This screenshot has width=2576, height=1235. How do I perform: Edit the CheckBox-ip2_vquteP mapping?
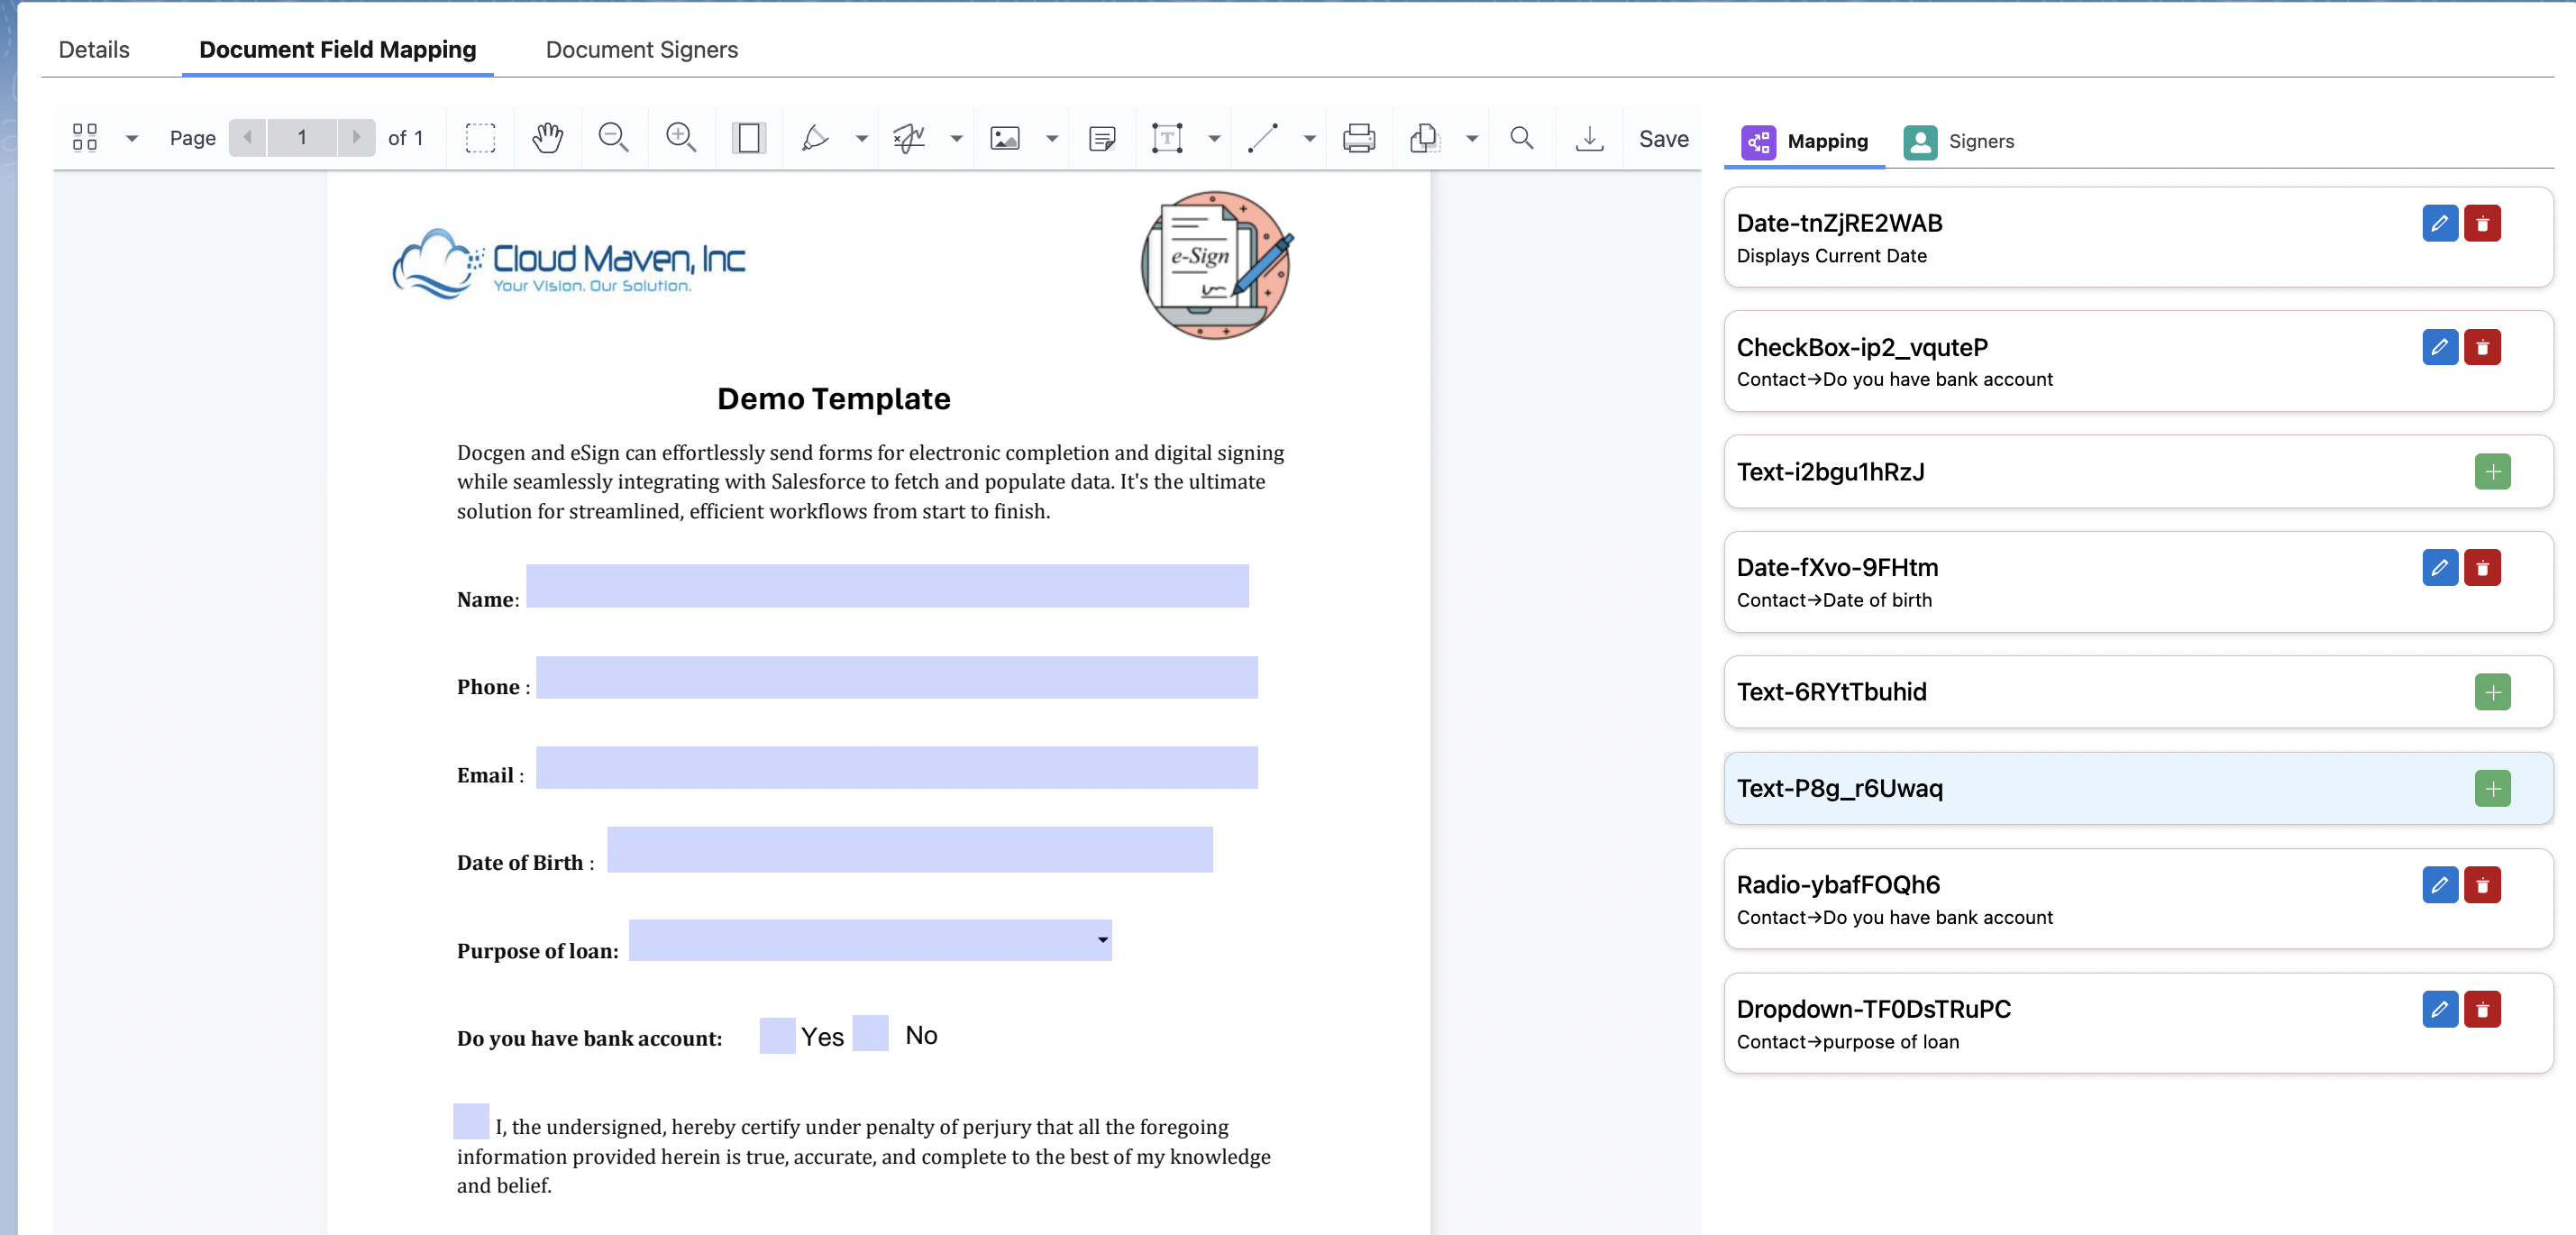coord(2440,347)
